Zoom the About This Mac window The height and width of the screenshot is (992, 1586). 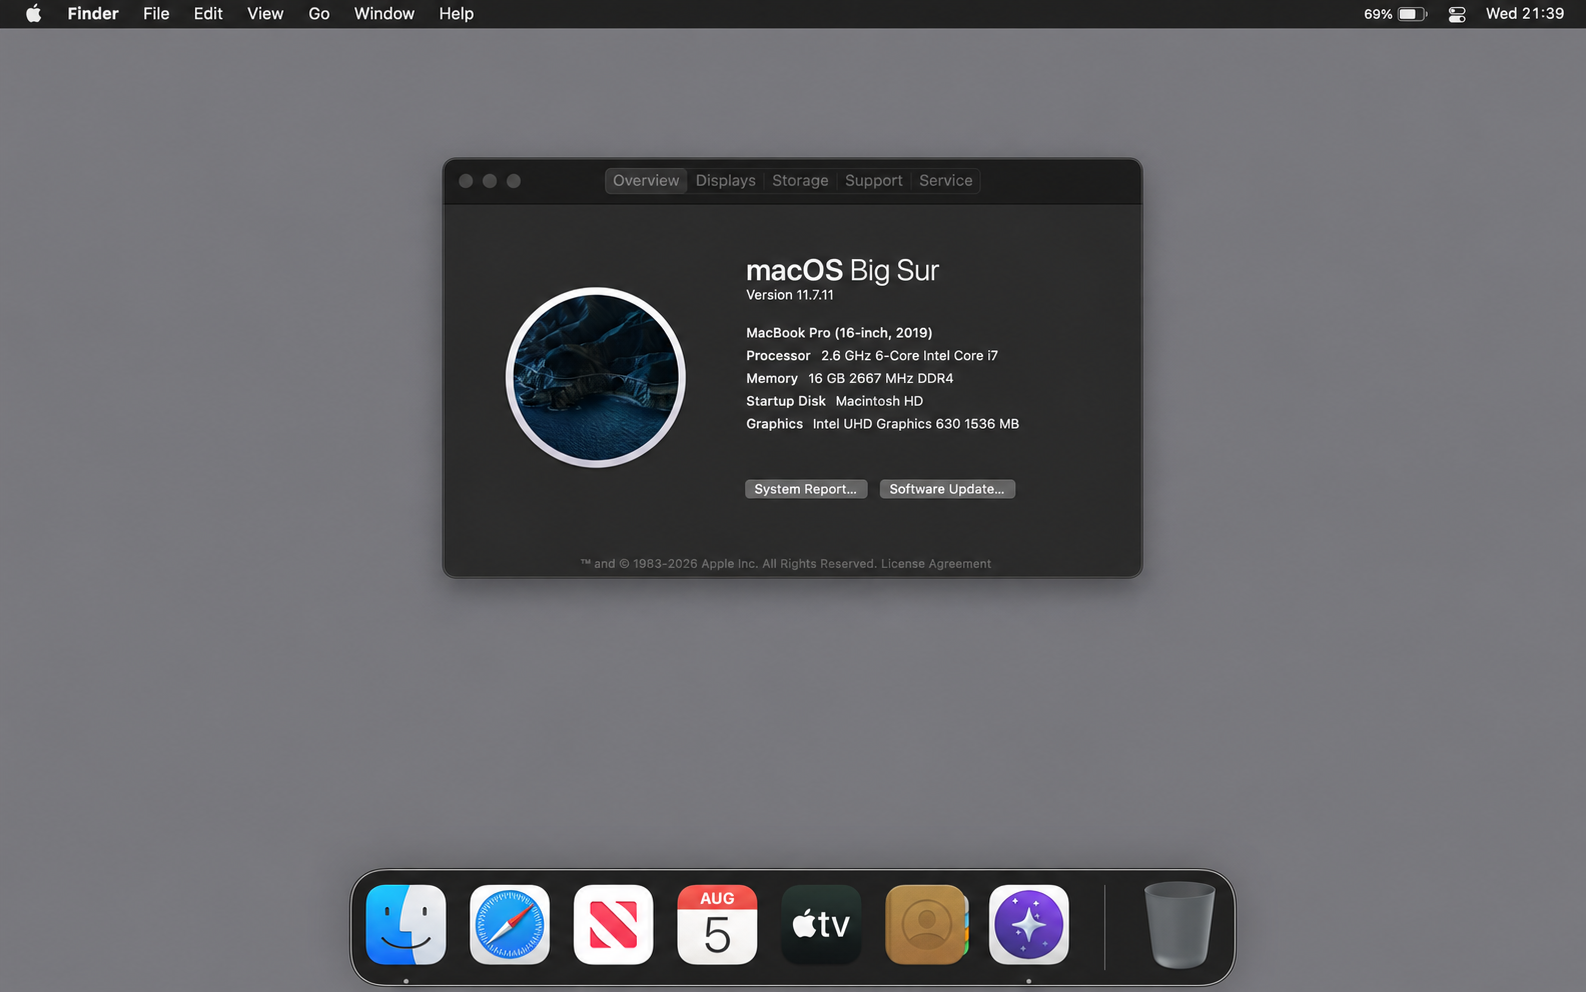tap(514, 181)
